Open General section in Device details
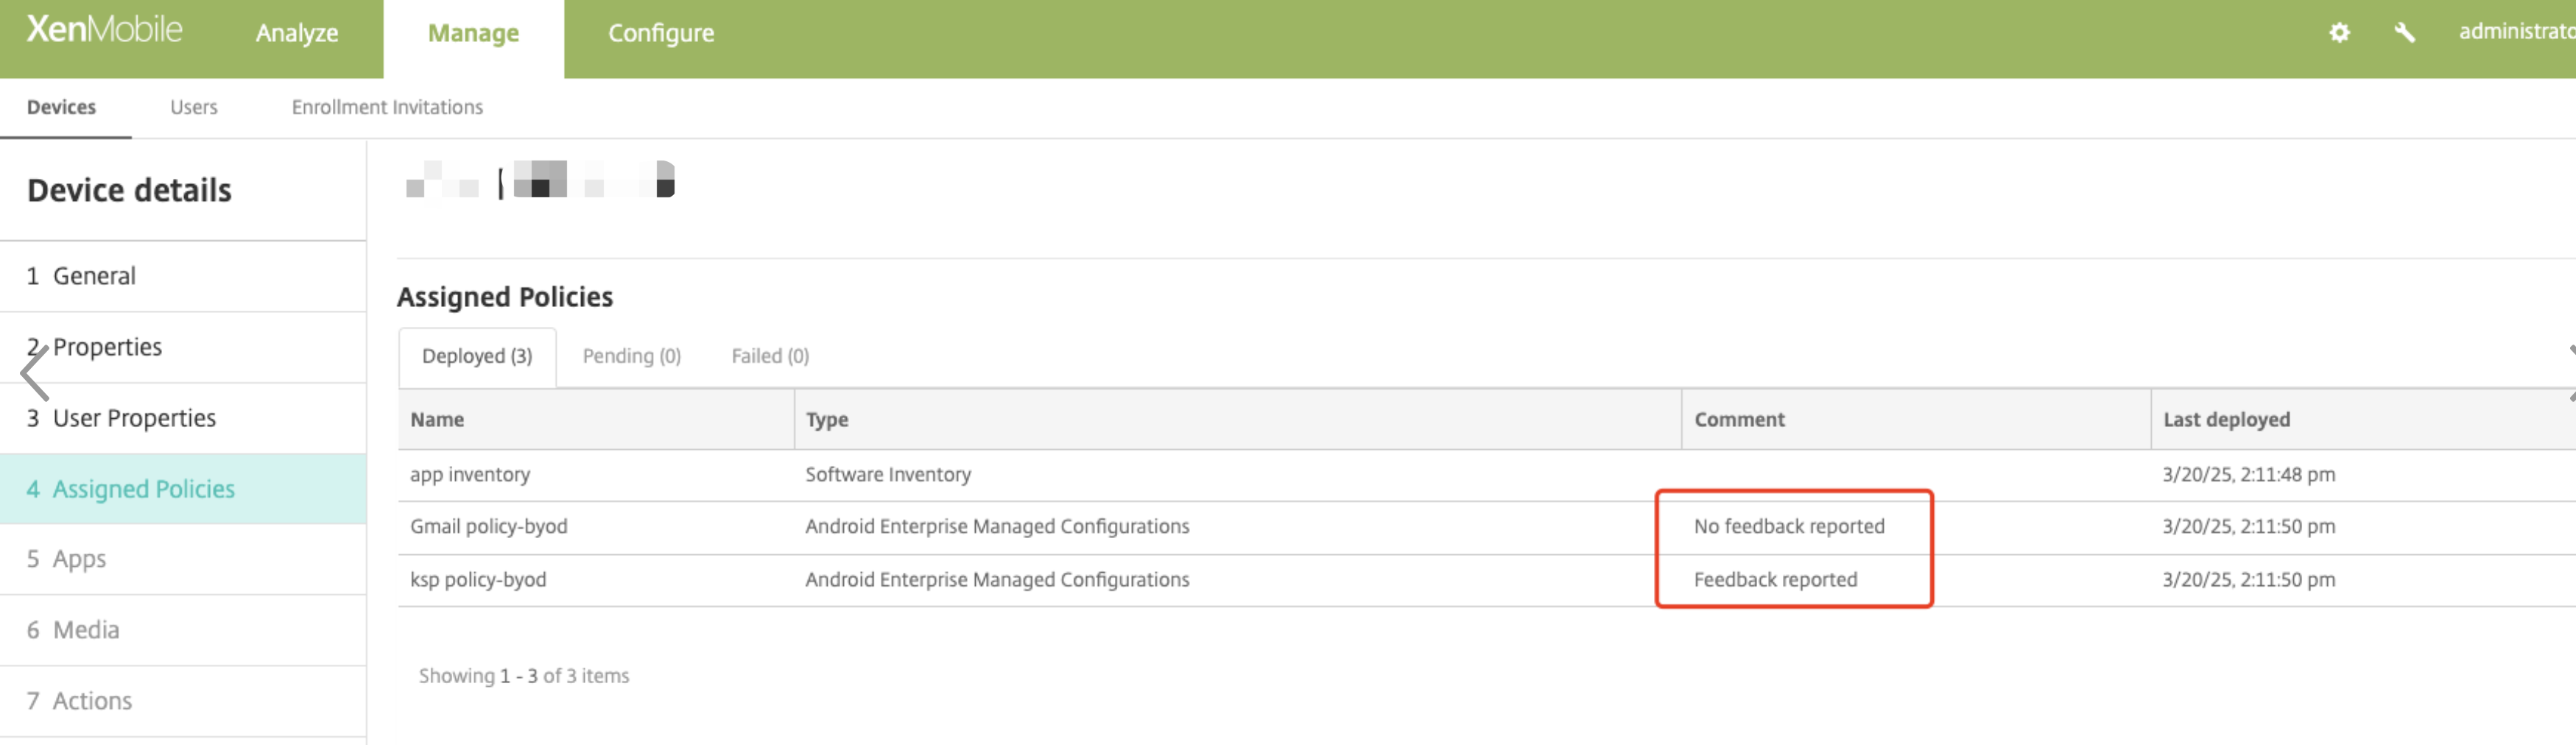Screen dimensions: 2576x745 (94, 276)
